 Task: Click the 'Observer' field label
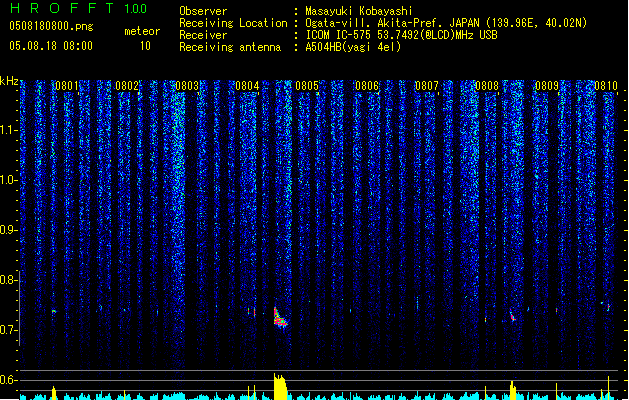pos(203,11)
